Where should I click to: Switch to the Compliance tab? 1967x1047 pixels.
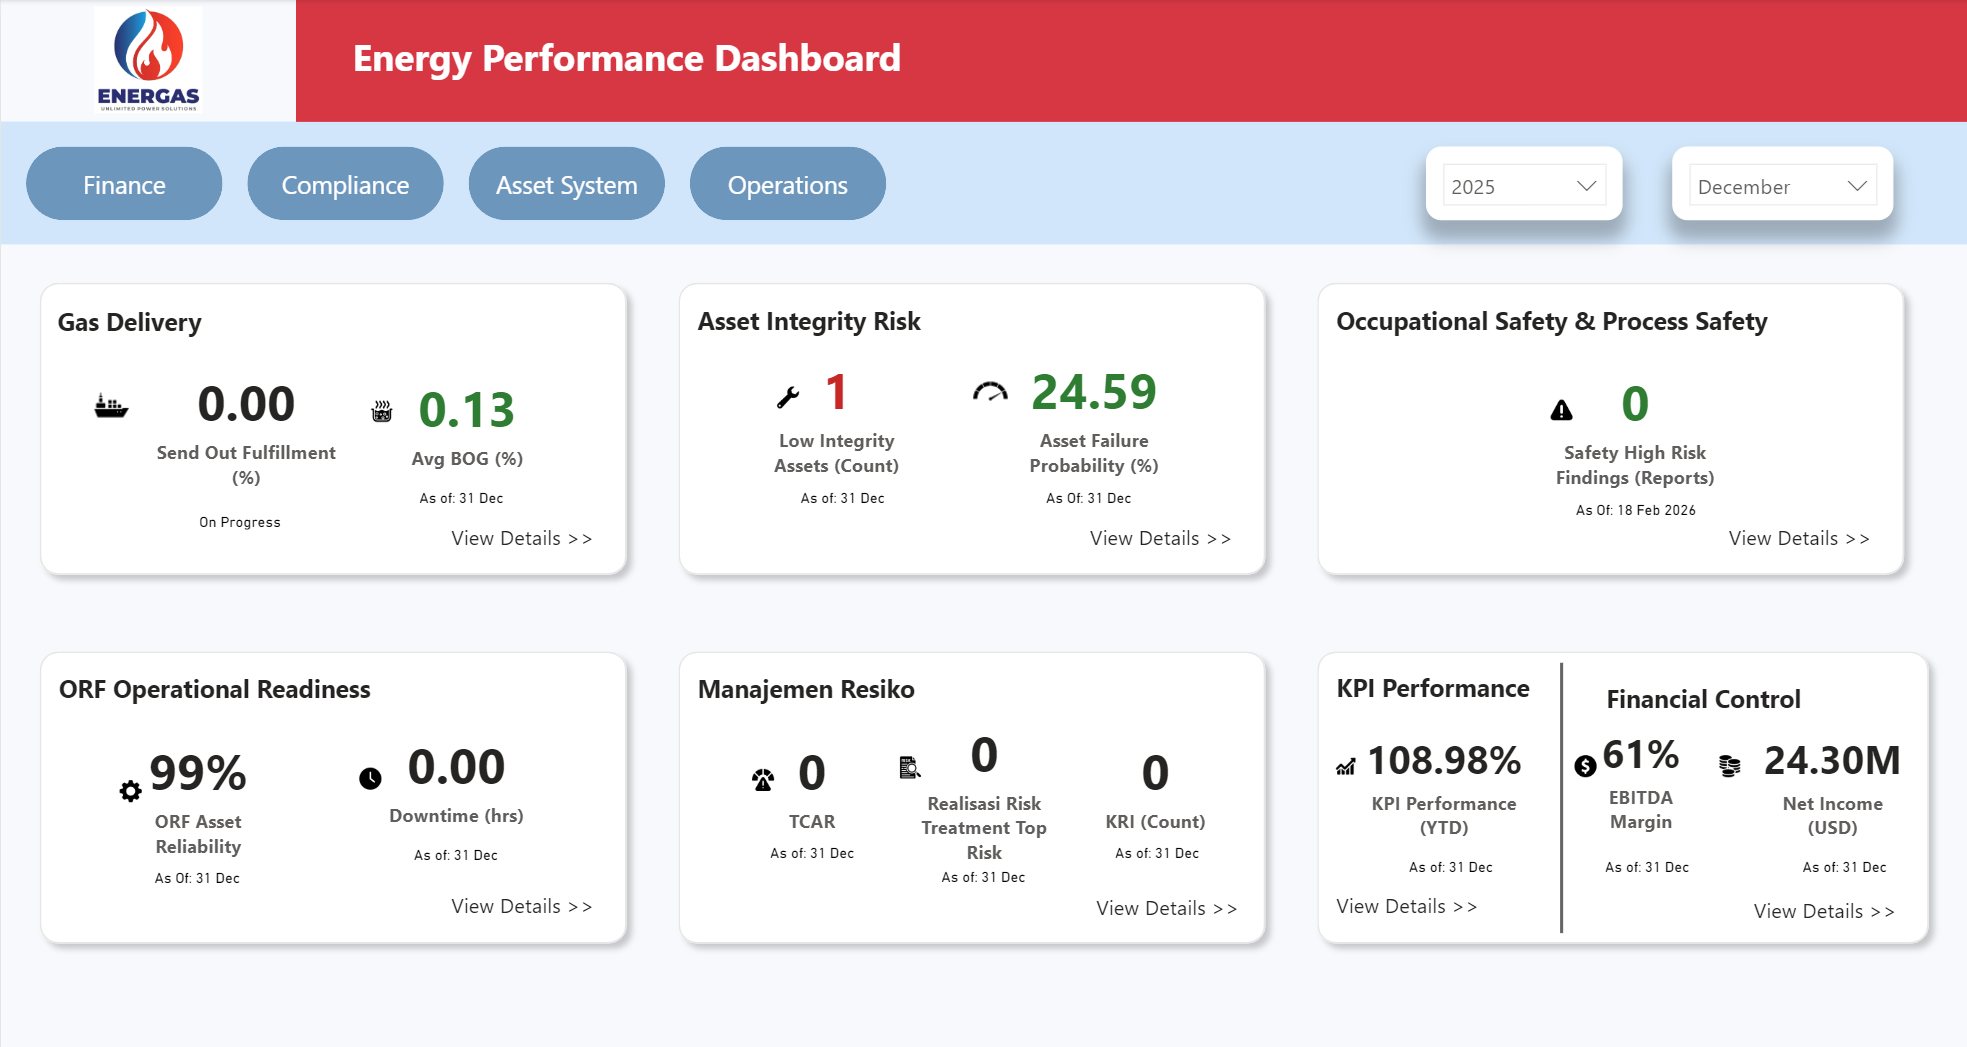[345, 184]
